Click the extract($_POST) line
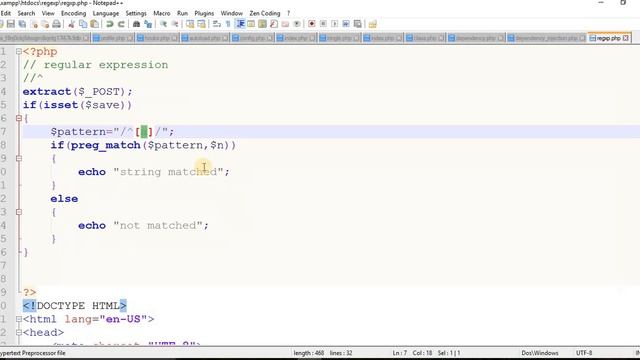This screenshot has height=360, width=640. coord(78,91)
